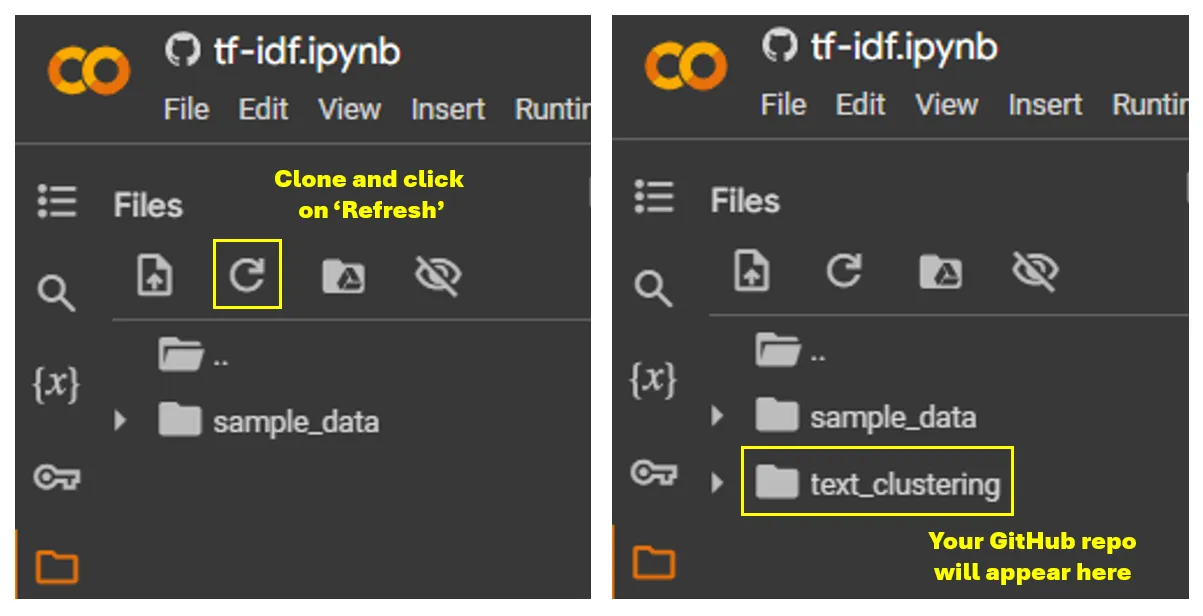
Task: Toggle hidden files eye icon in left panel
Action: click(x=438, y=275)
